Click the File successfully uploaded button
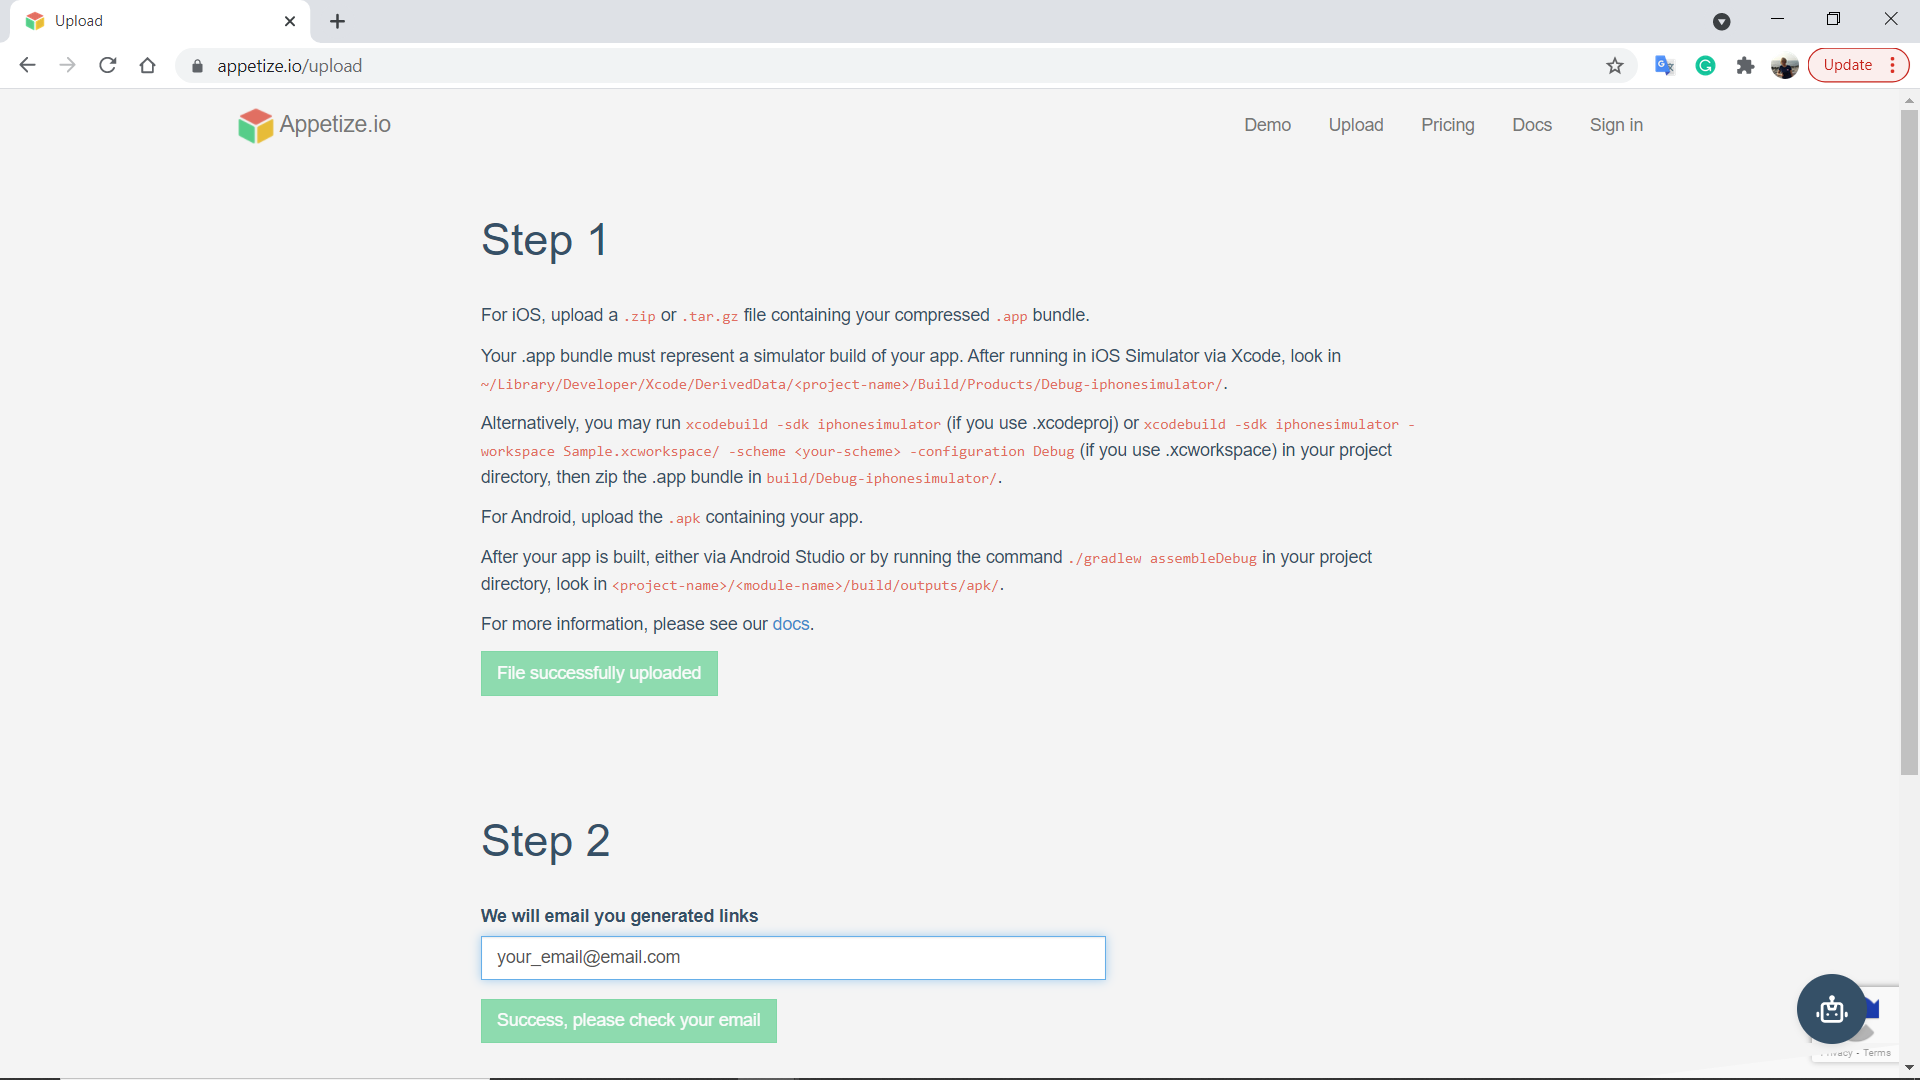Screen dimensions: 1920x1080 (599, 673)
